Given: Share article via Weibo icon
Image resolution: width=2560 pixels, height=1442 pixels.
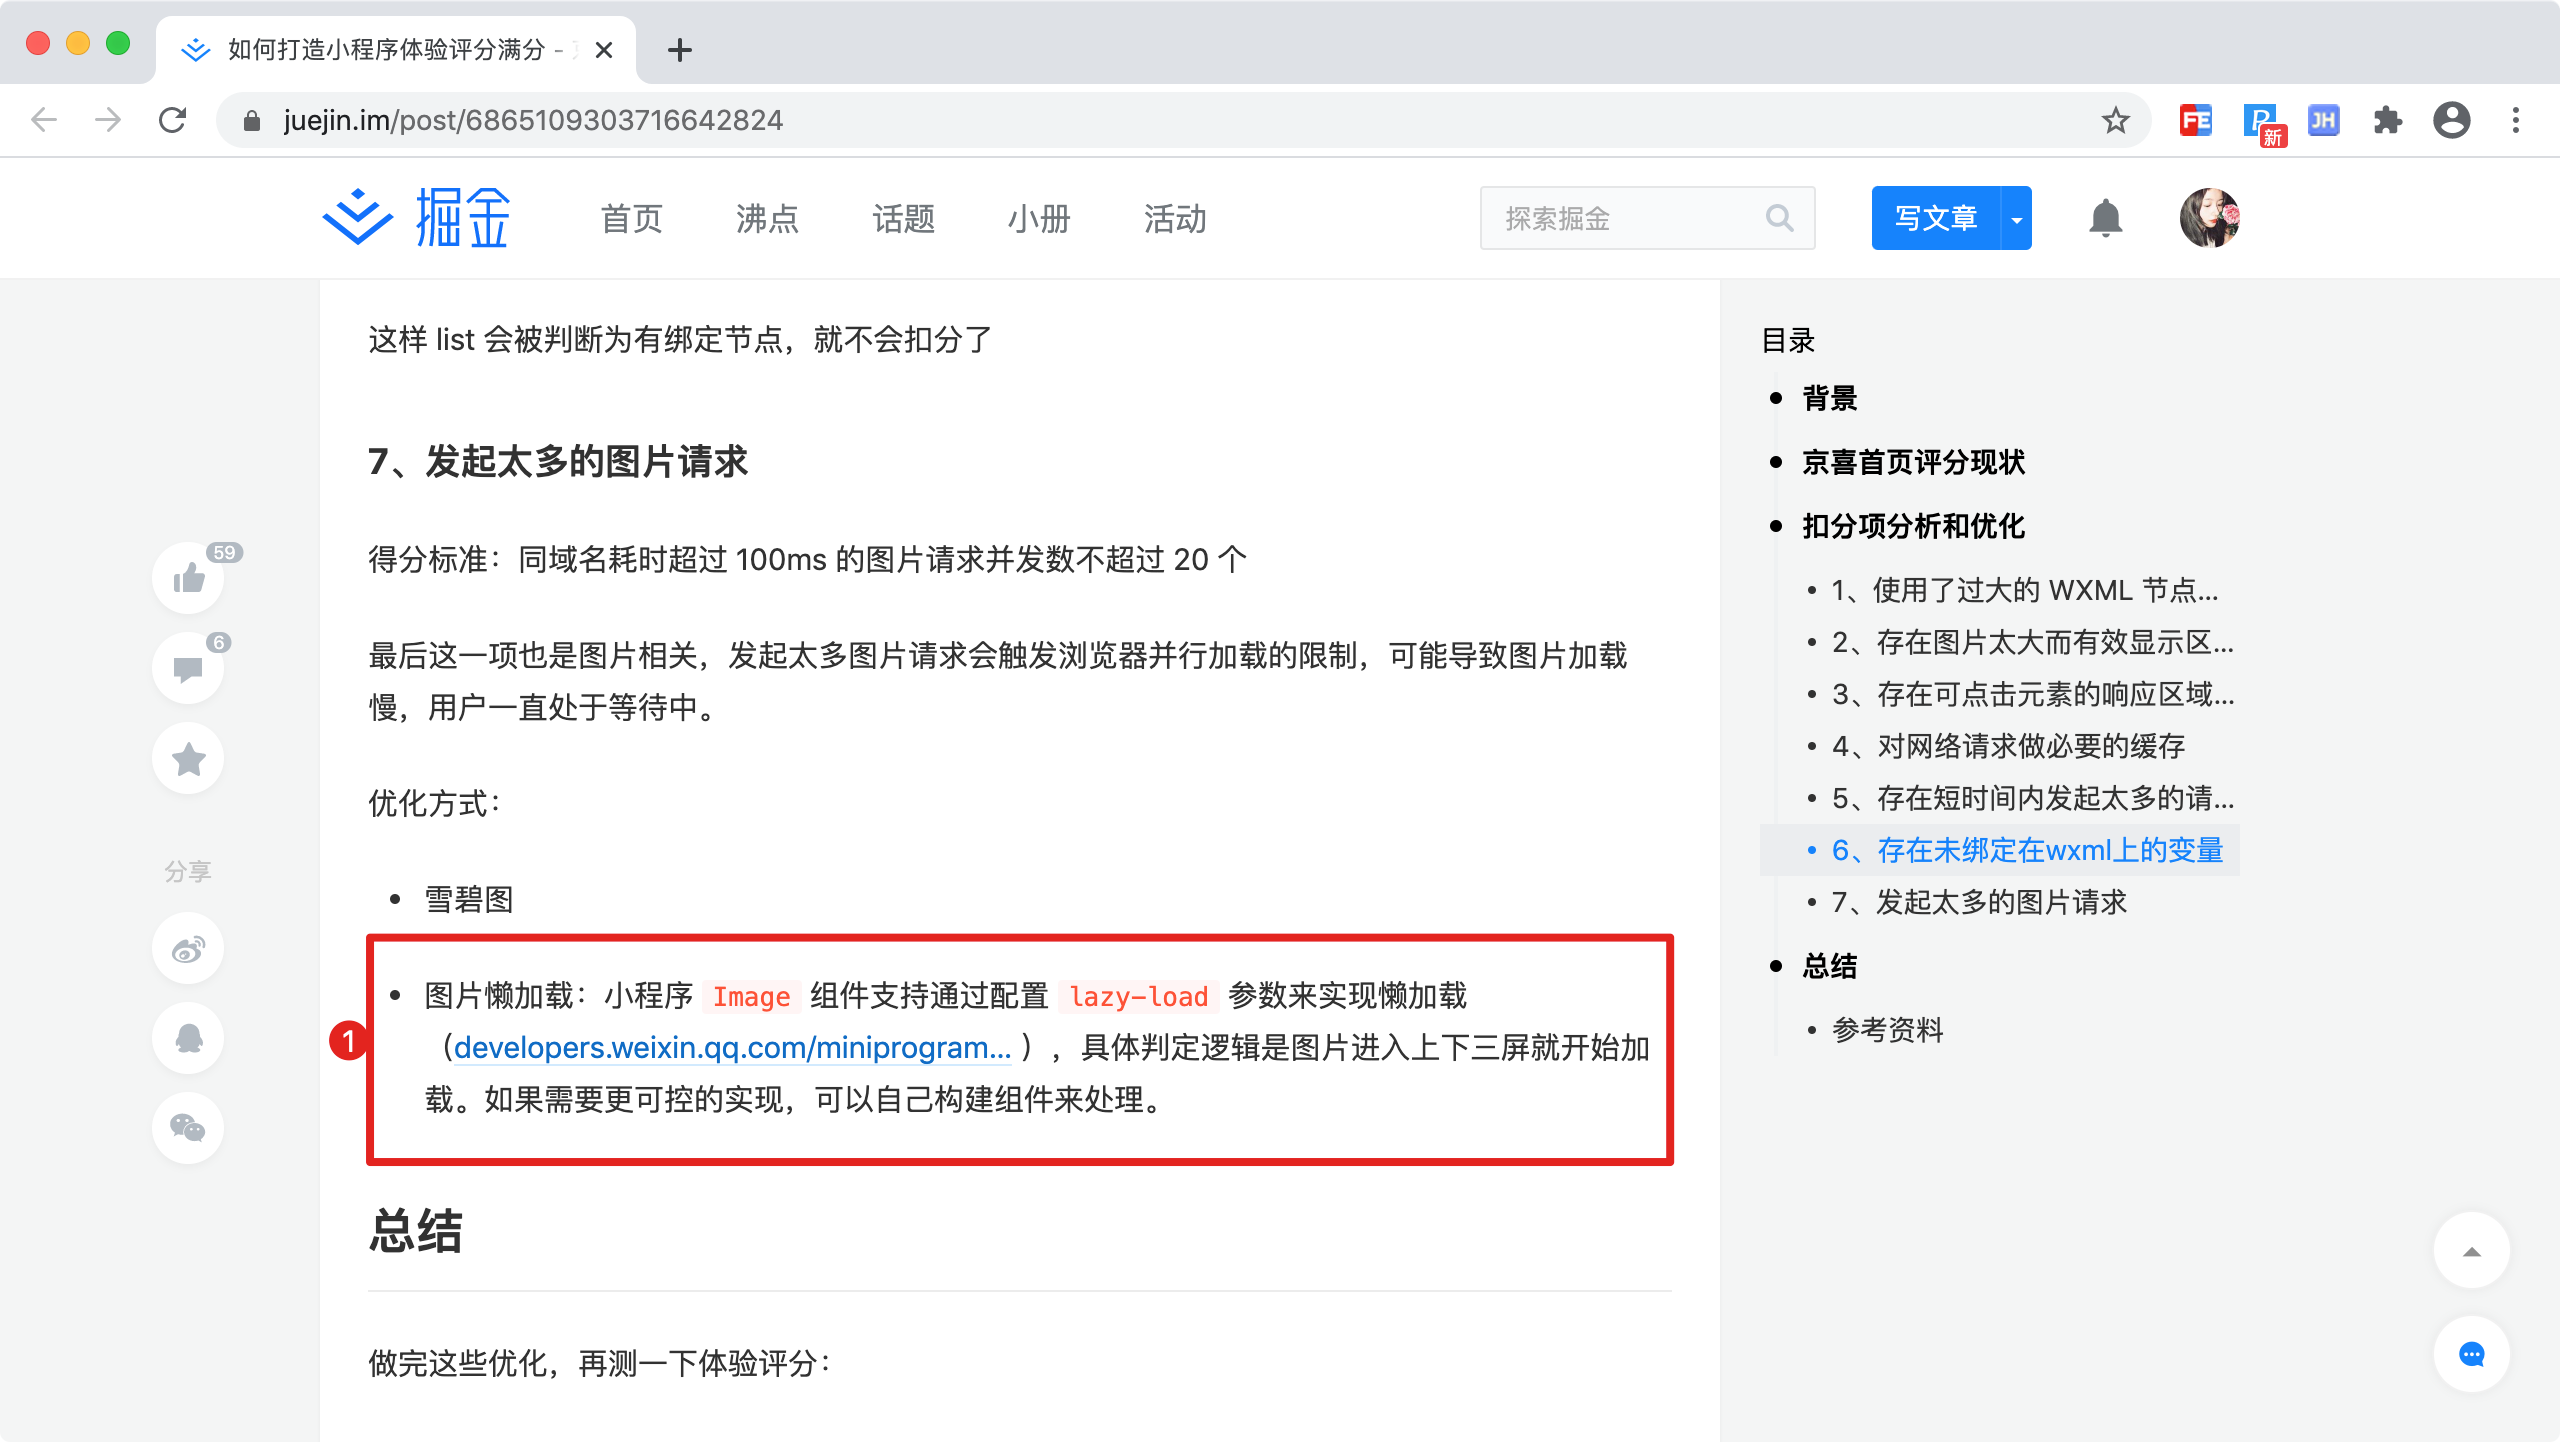Looking at the screenshot, I should point(188,948).
